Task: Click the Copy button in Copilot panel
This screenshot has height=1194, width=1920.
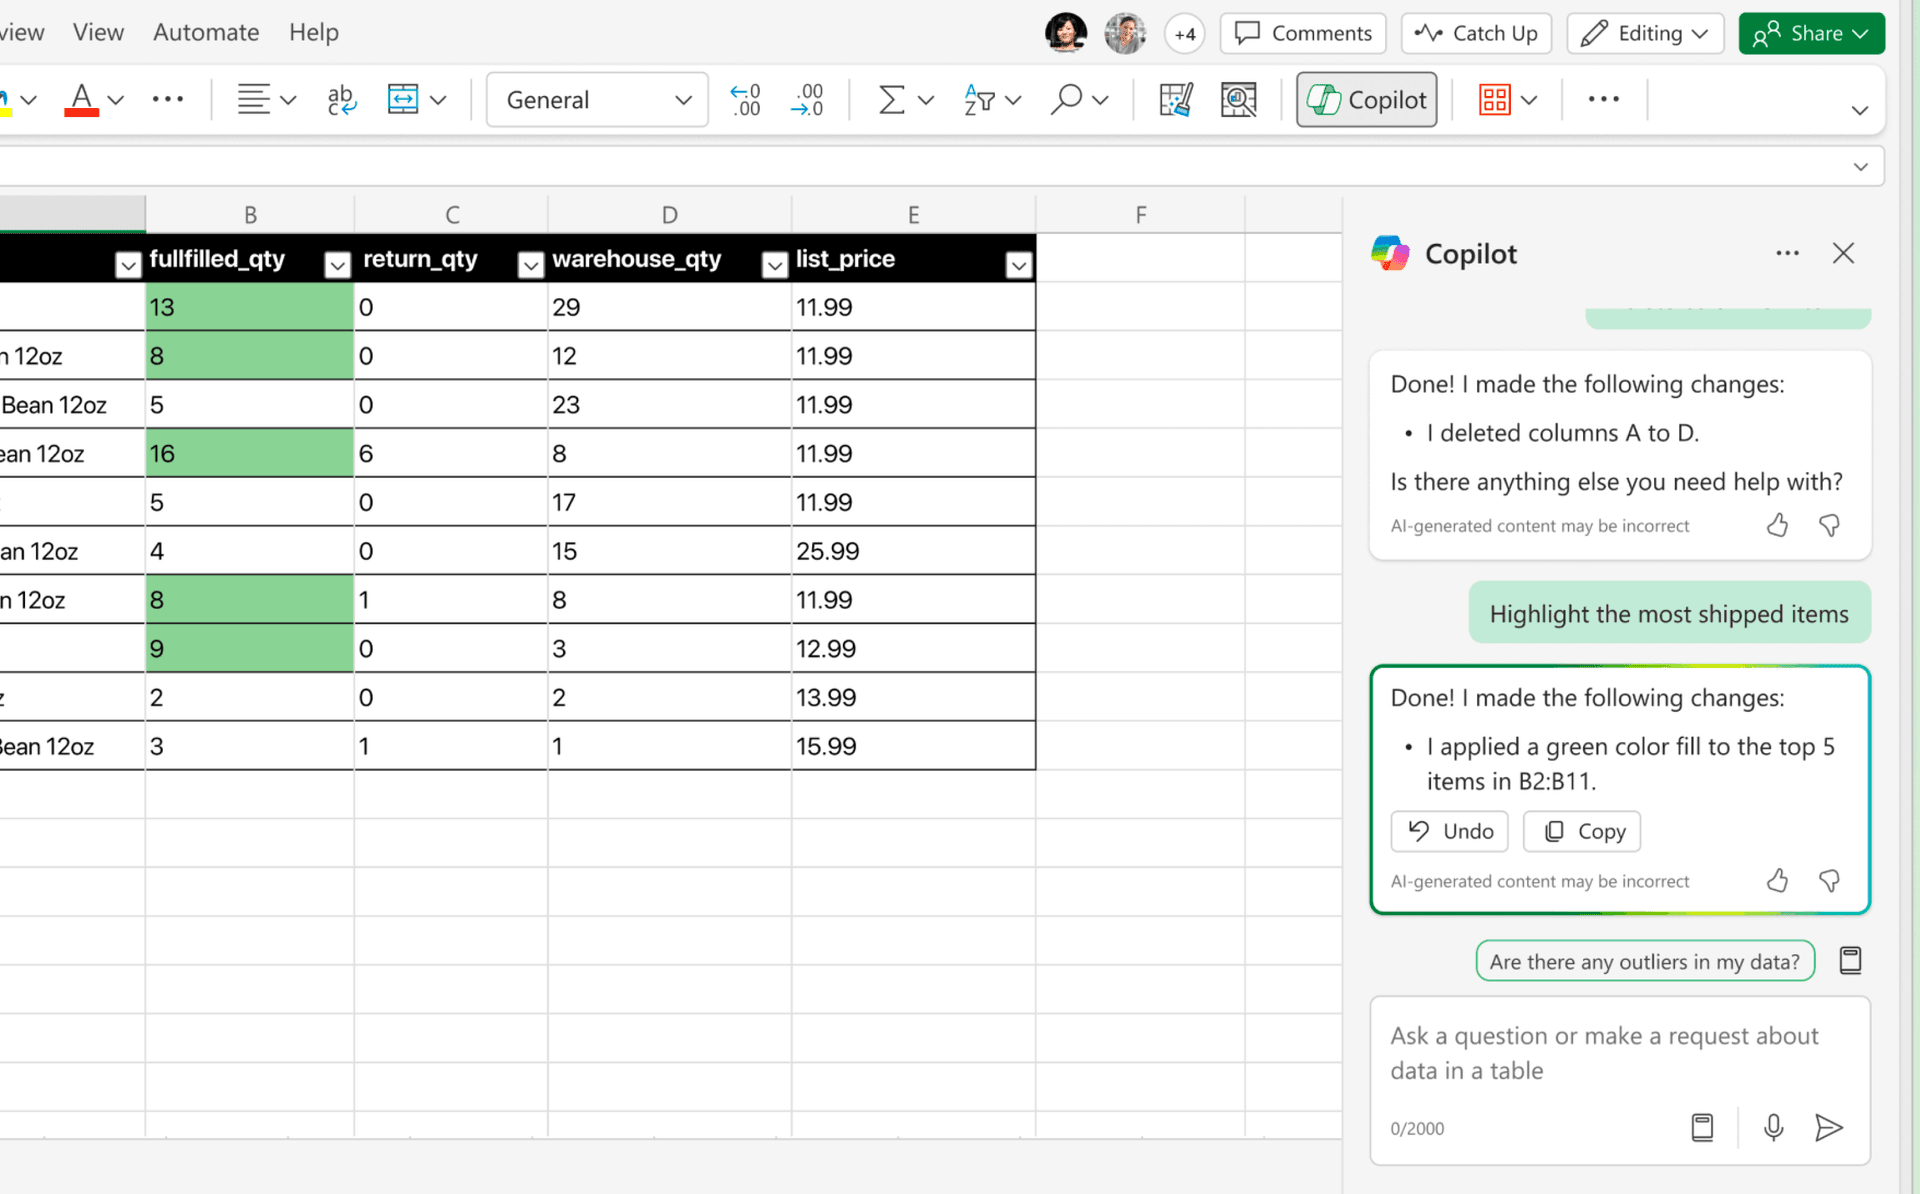Action: coord(1584,831)
